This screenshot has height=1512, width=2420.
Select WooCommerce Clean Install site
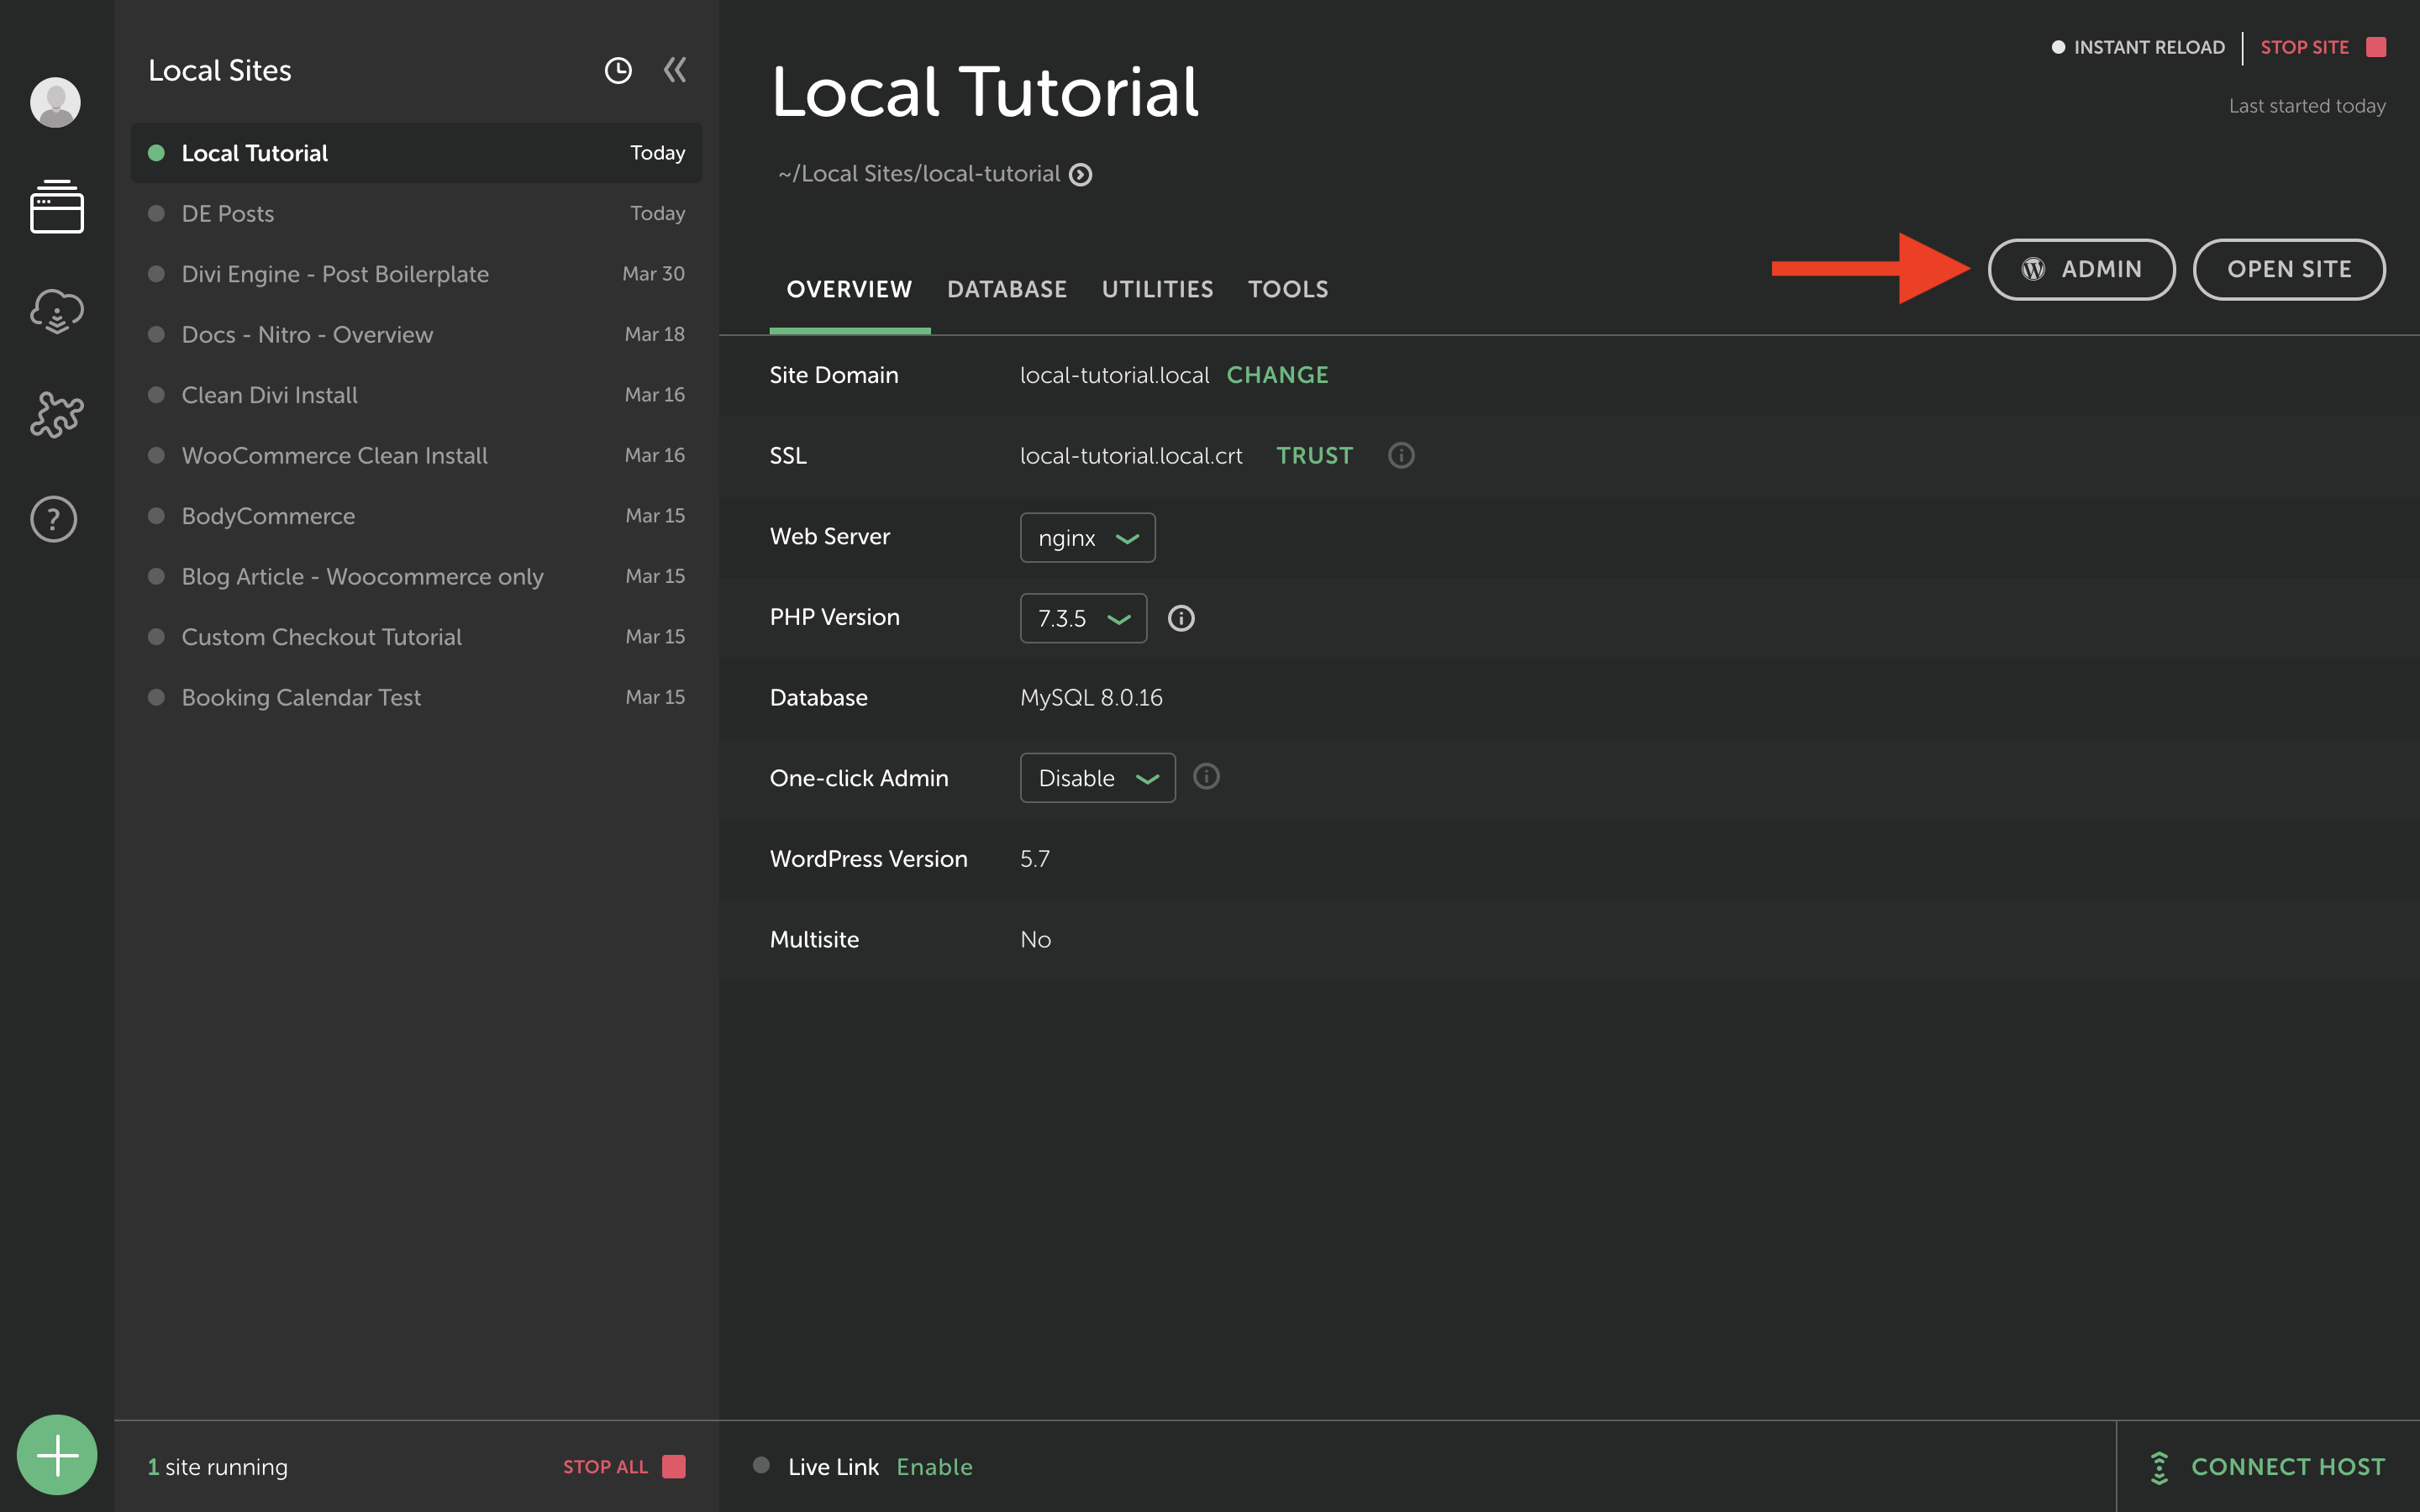(416, 455)
